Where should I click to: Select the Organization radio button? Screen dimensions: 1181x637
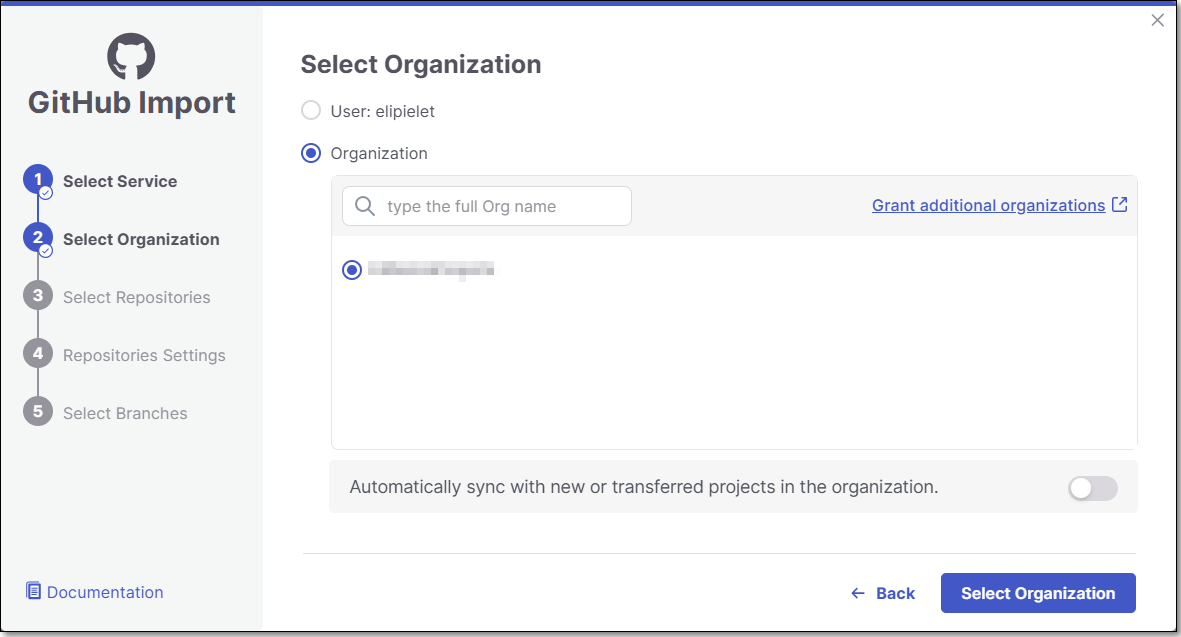click(311, 154)
